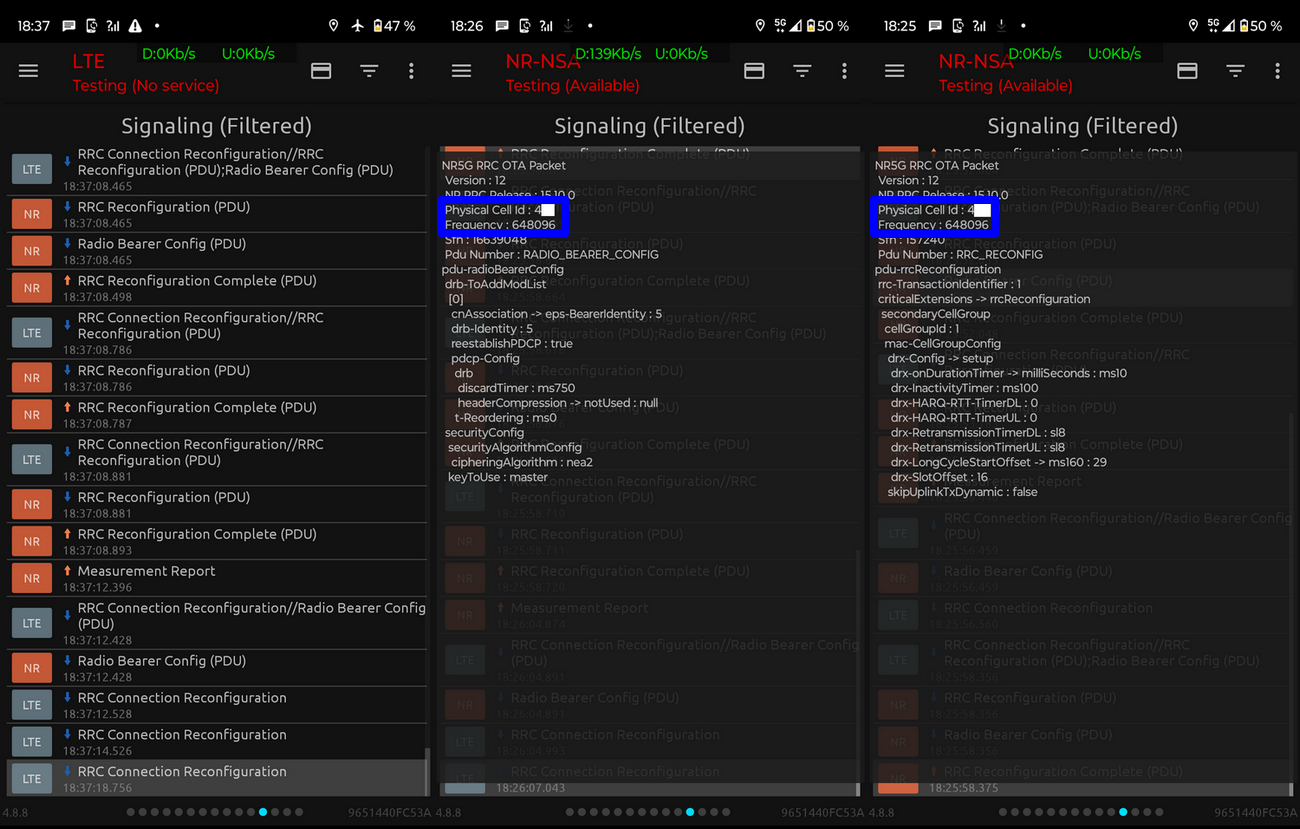This screenshot has width=1300, height=829.
Task: Select the highlighted page dot in 18:26 screen
Action: tap(690, 812)
